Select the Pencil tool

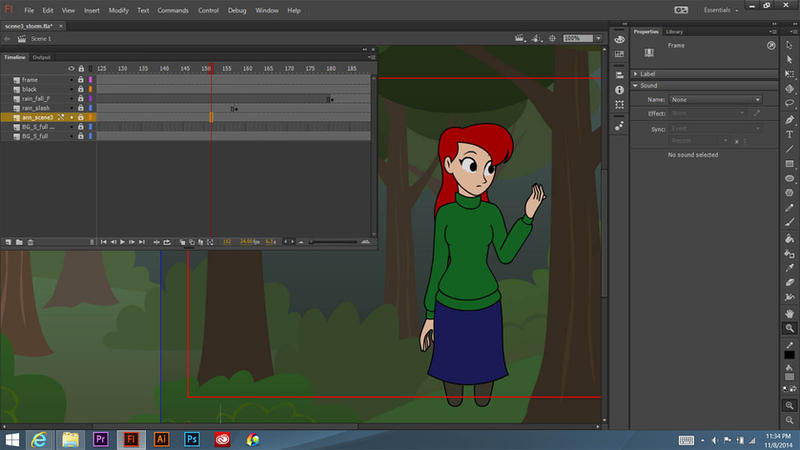[789, 208]
